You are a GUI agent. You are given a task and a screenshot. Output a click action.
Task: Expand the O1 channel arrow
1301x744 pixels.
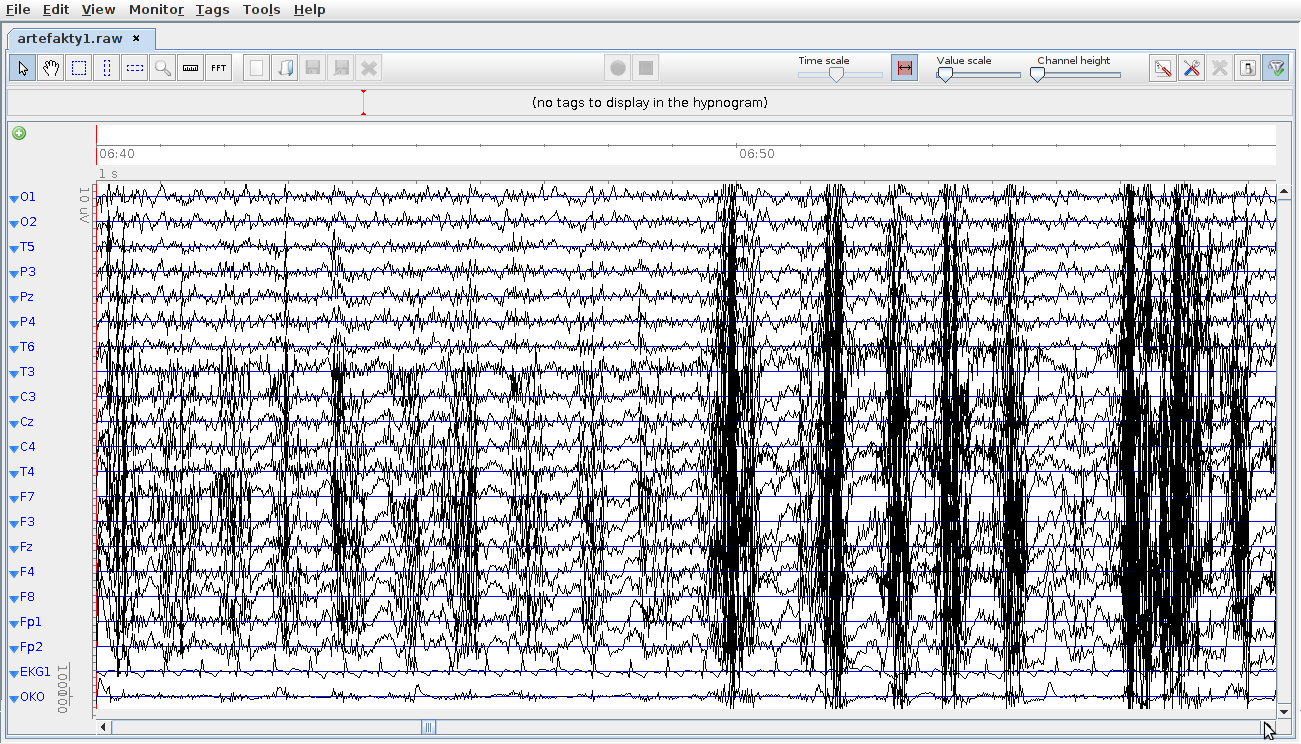click(x=14, y=198)
